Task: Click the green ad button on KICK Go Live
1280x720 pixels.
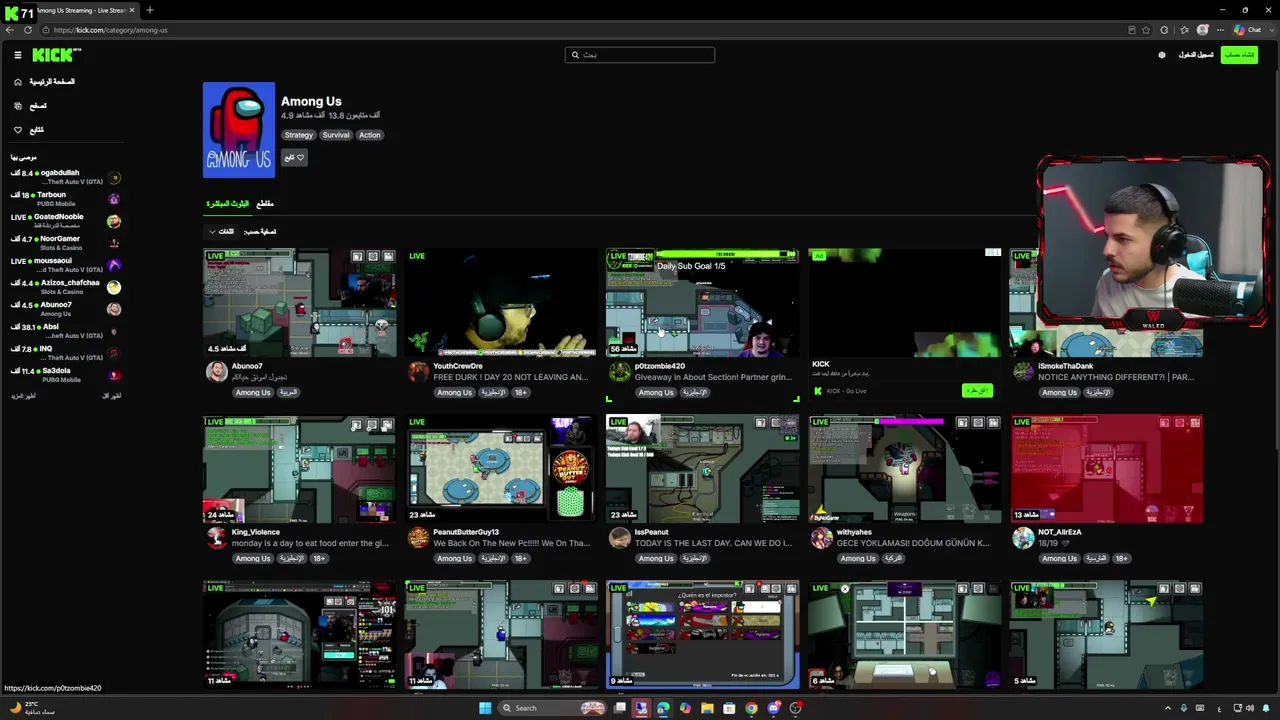Action: point(977,390)
